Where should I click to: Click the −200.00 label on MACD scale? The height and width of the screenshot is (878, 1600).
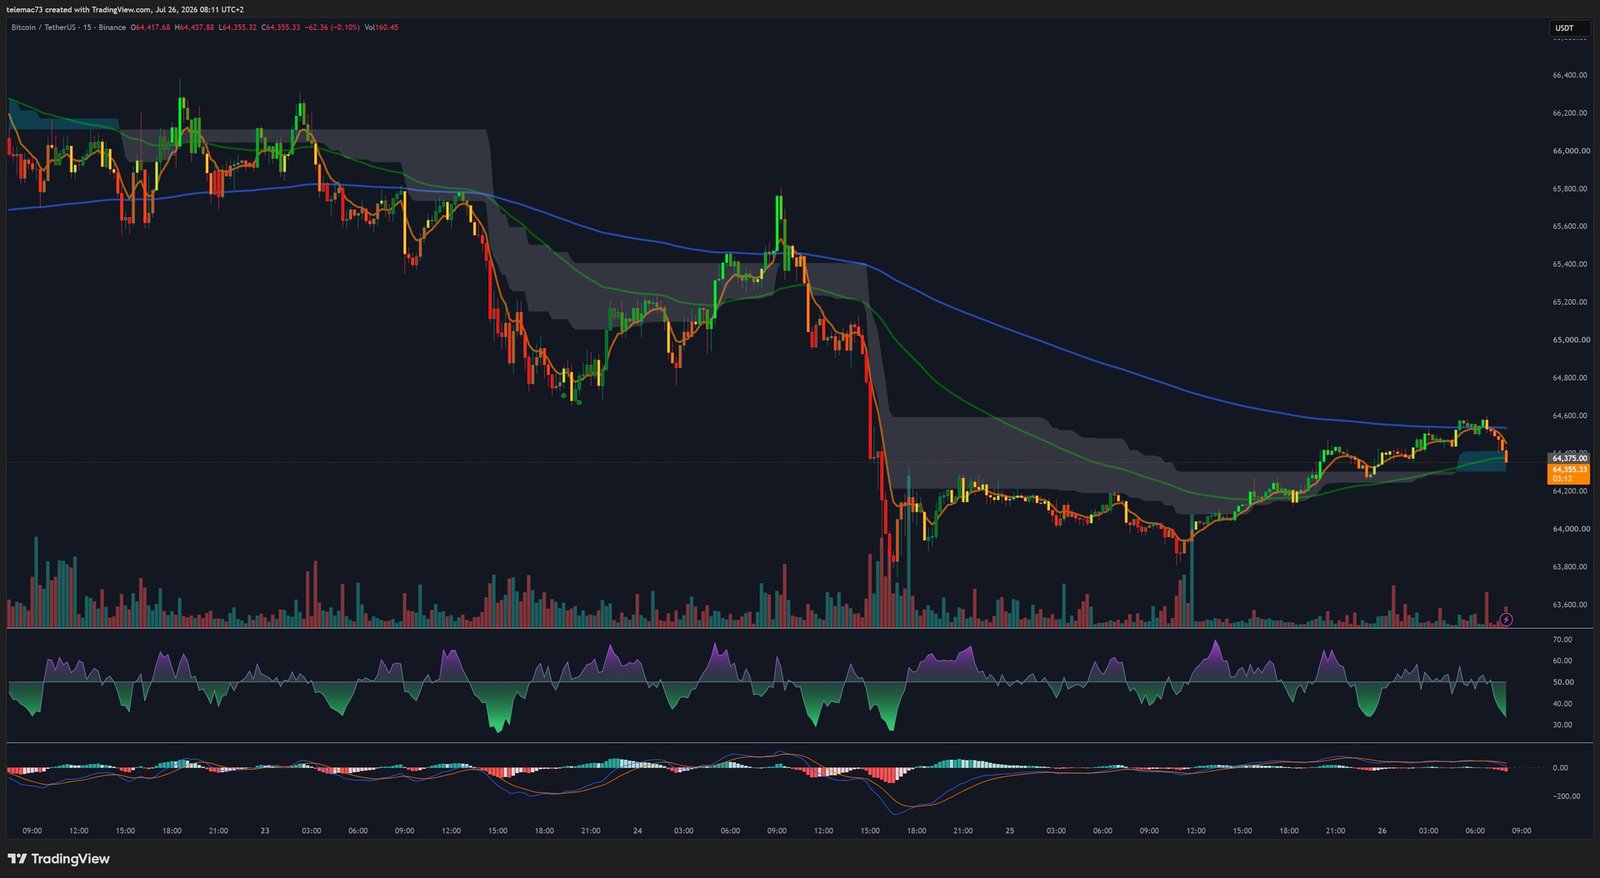pos(1567,797)
